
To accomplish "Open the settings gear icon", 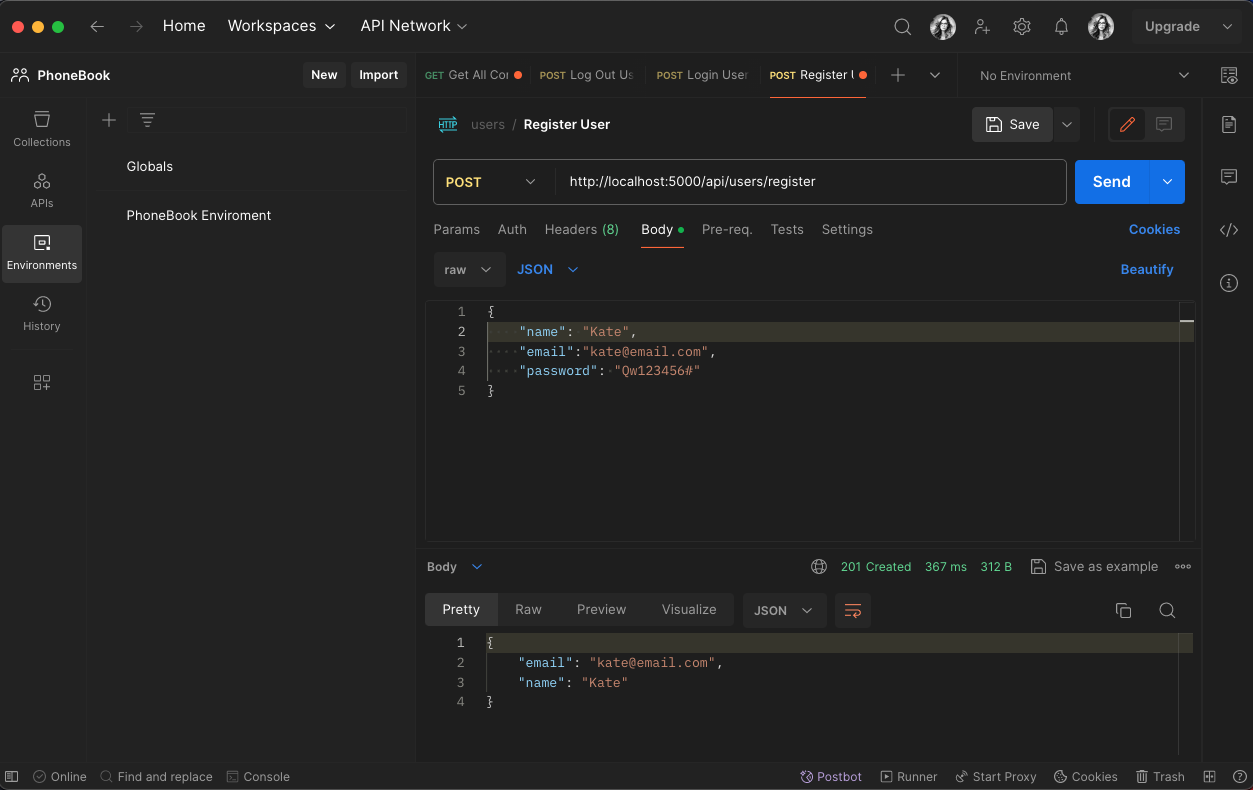I will [x=1022, y=27].
